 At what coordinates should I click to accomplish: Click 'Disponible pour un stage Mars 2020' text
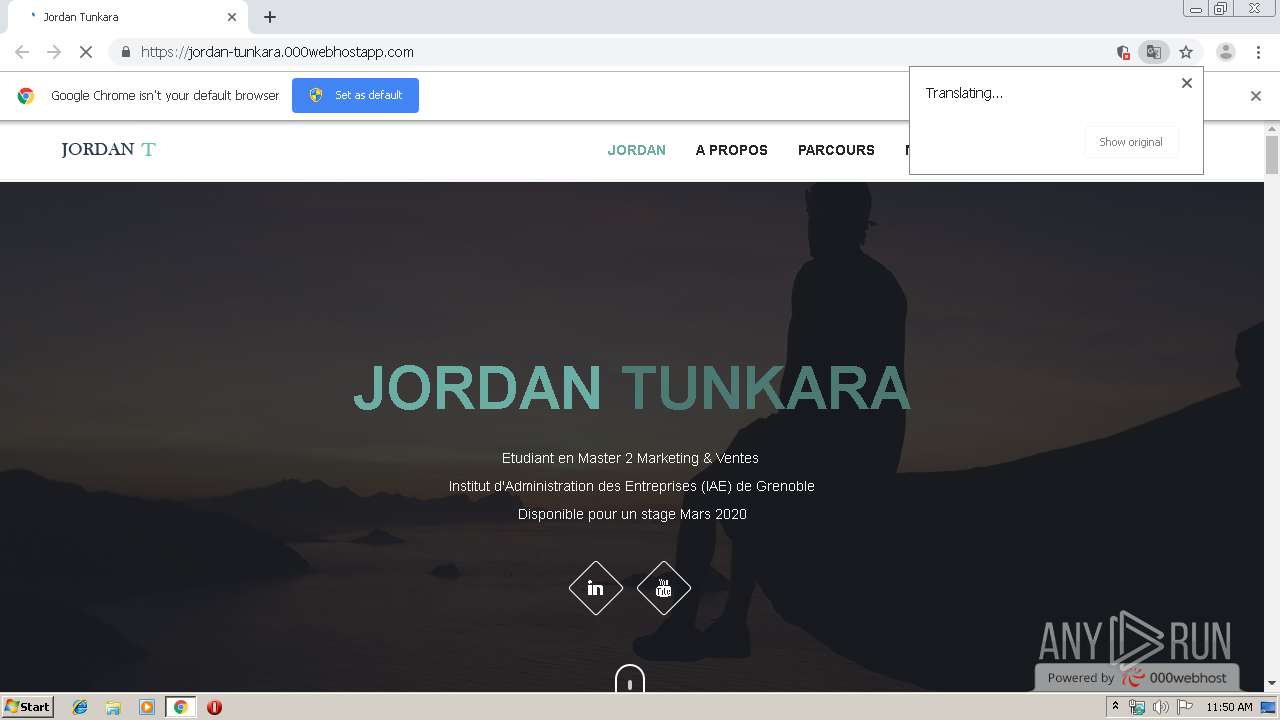pos(632,514)
